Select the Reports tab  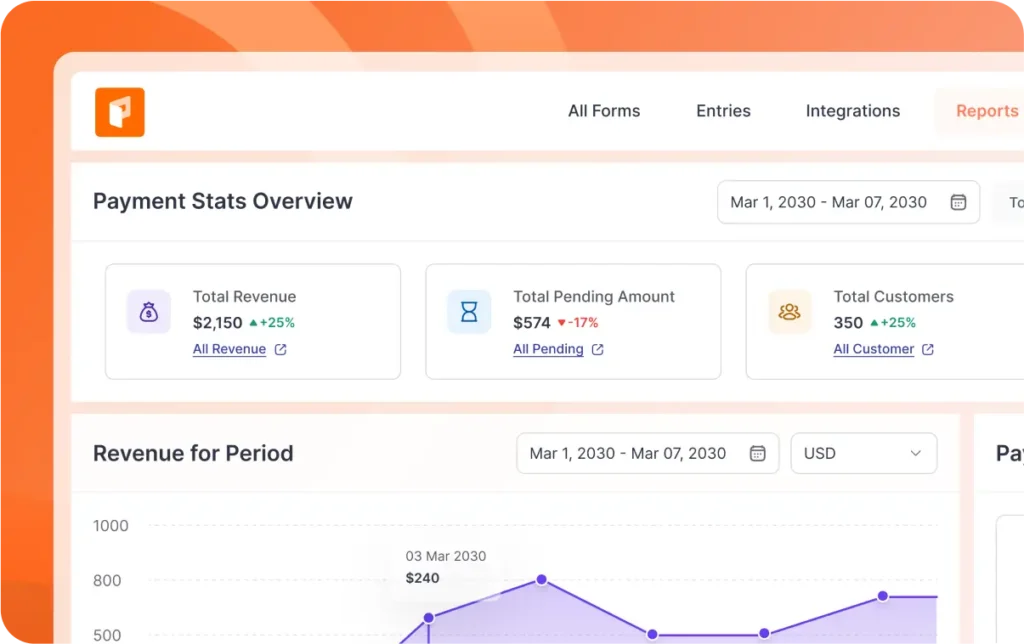tap(986, 111)
